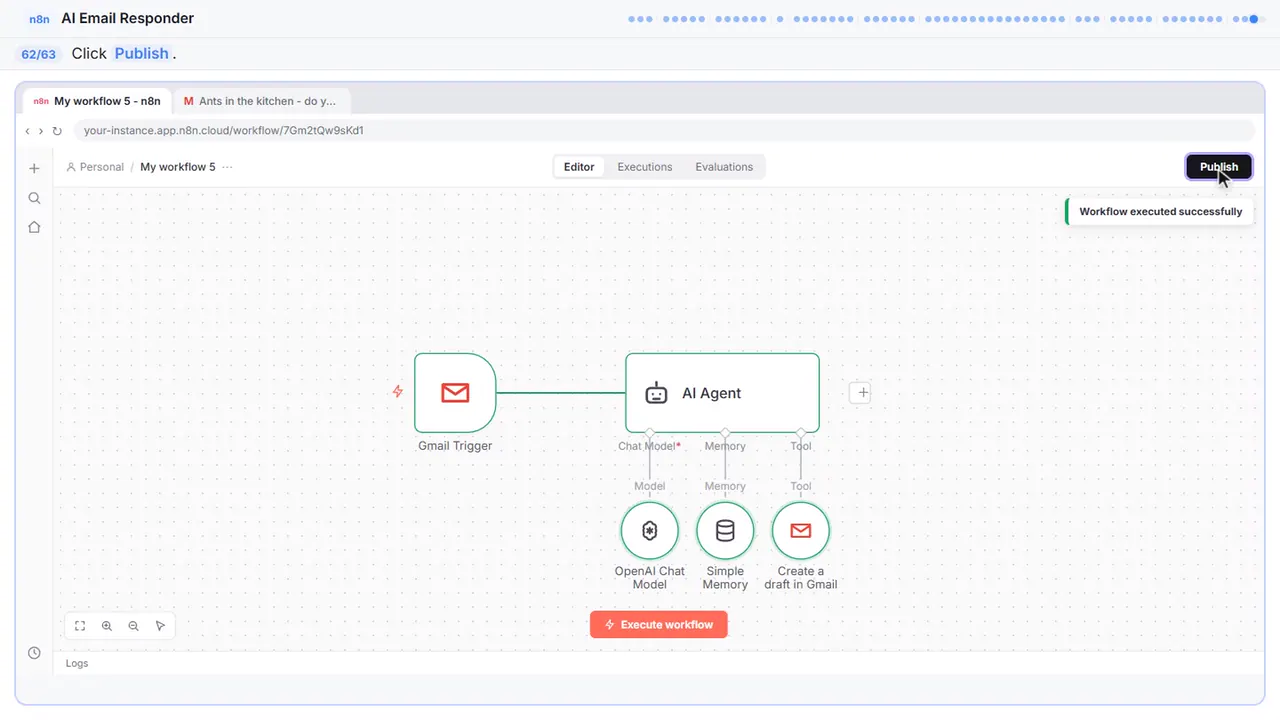
Task: Expand the Logs panel
Action: coord(77,663)
